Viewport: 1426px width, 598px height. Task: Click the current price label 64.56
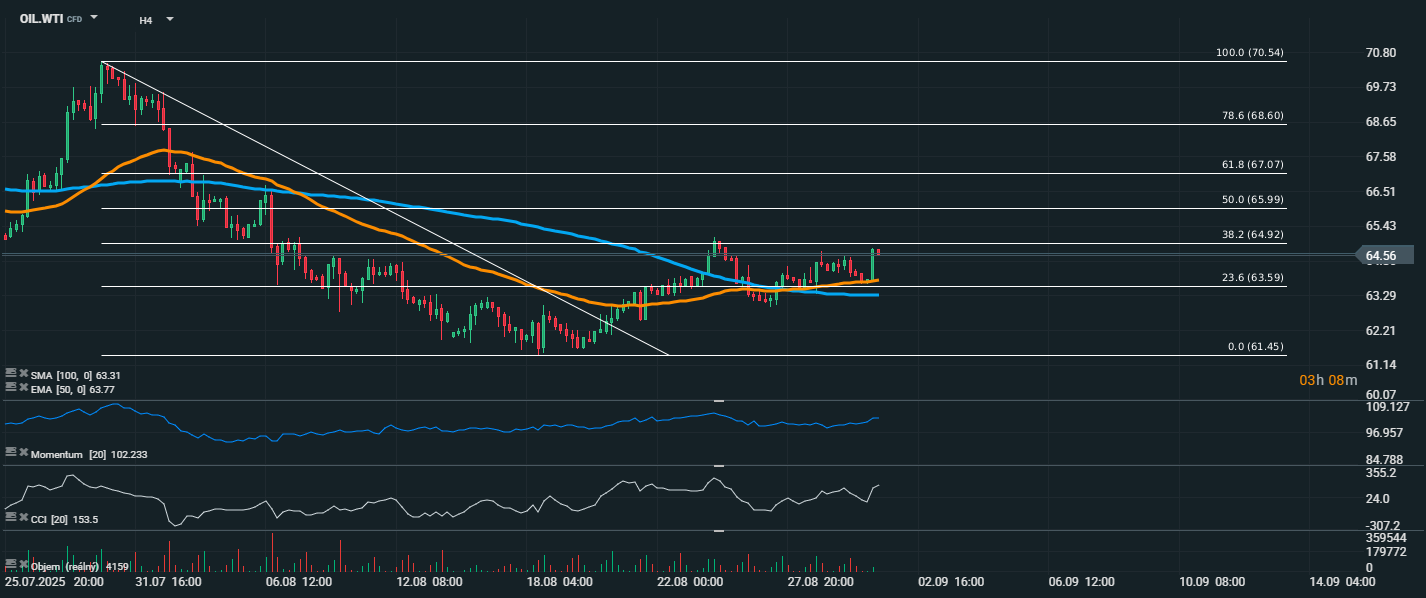point(1381,256)
